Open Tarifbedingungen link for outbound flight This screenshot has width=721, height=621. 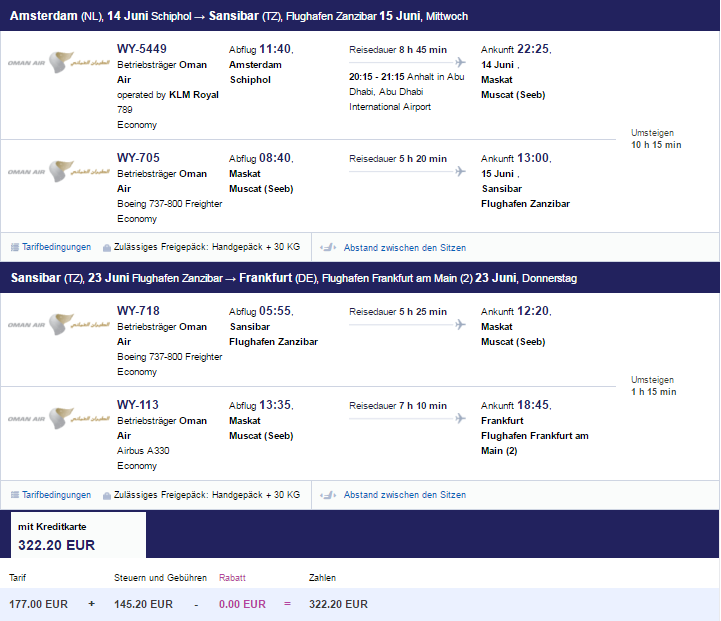click(56, 247)
